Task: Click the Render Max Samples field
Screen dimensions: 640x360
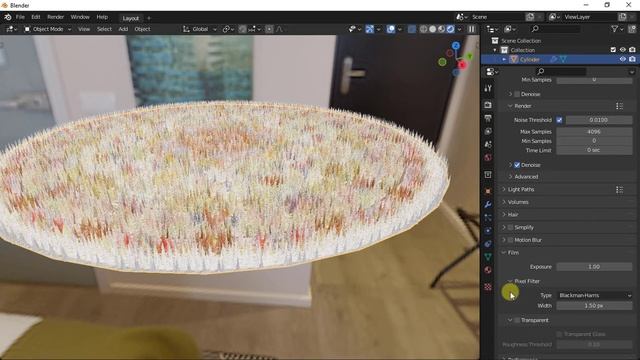Action: coord(595,132)
